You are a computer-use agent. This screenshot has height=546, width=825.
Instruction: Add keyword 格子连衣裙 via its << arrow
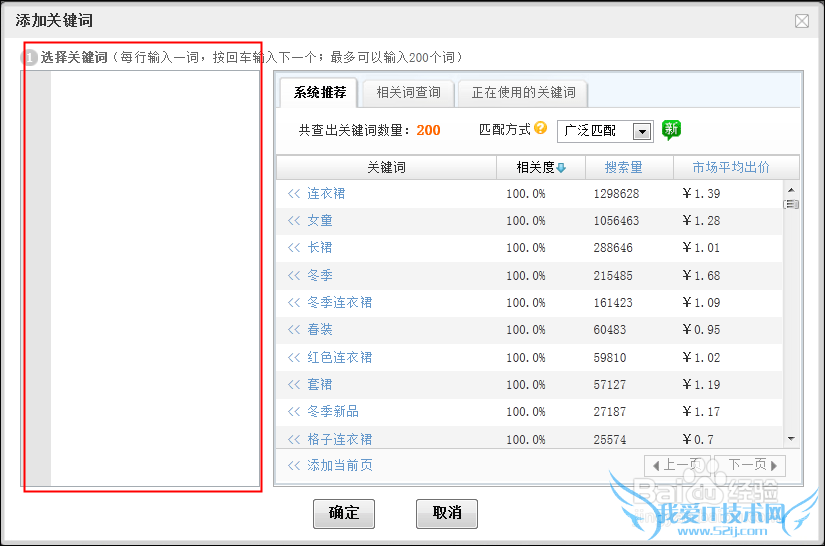click(x=294, y=439)
